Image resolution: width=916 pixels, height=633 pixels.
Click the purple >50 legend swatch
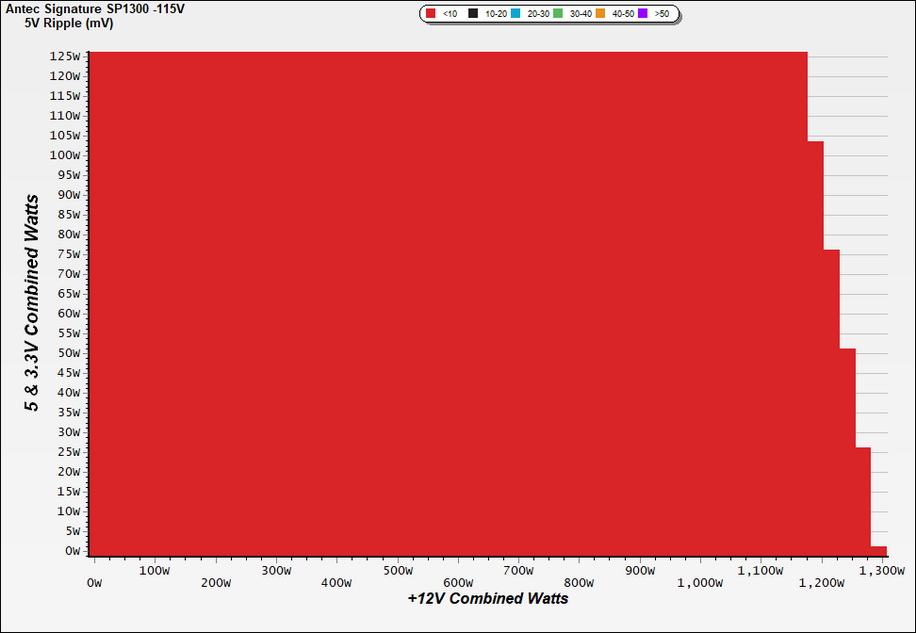point(643,13)
